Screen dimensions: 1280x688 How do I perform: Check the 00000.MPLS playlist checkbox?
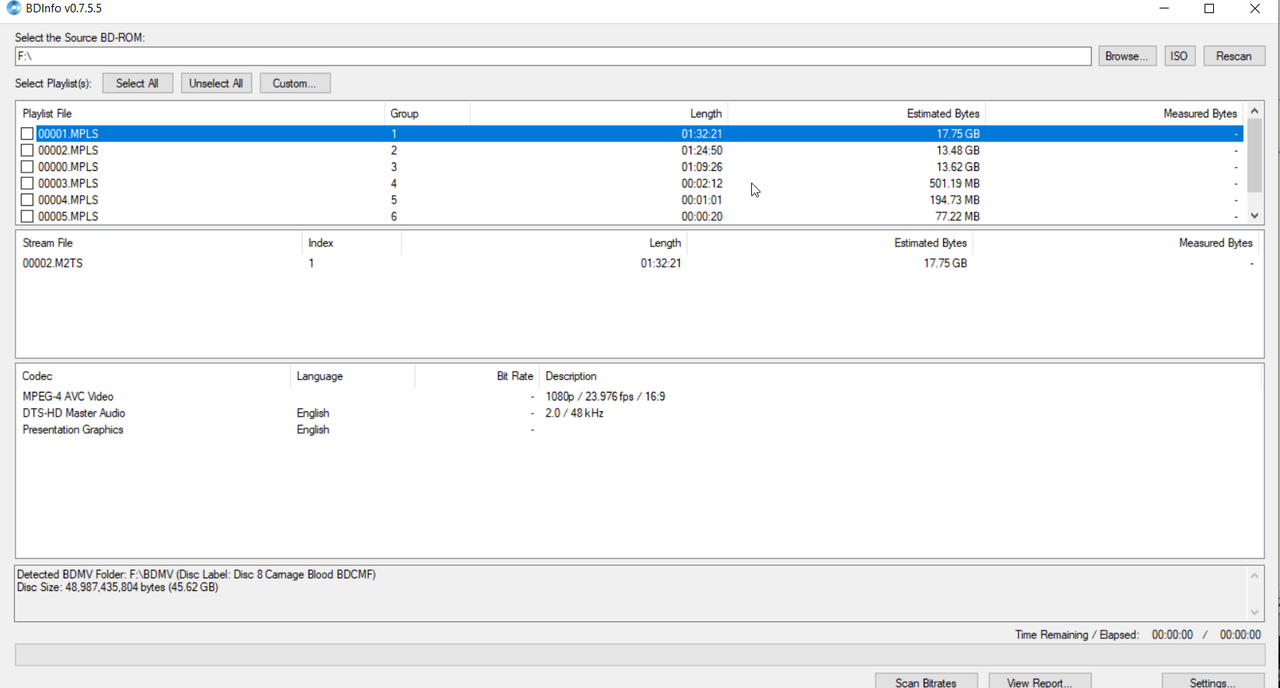[x=27, y=167]
